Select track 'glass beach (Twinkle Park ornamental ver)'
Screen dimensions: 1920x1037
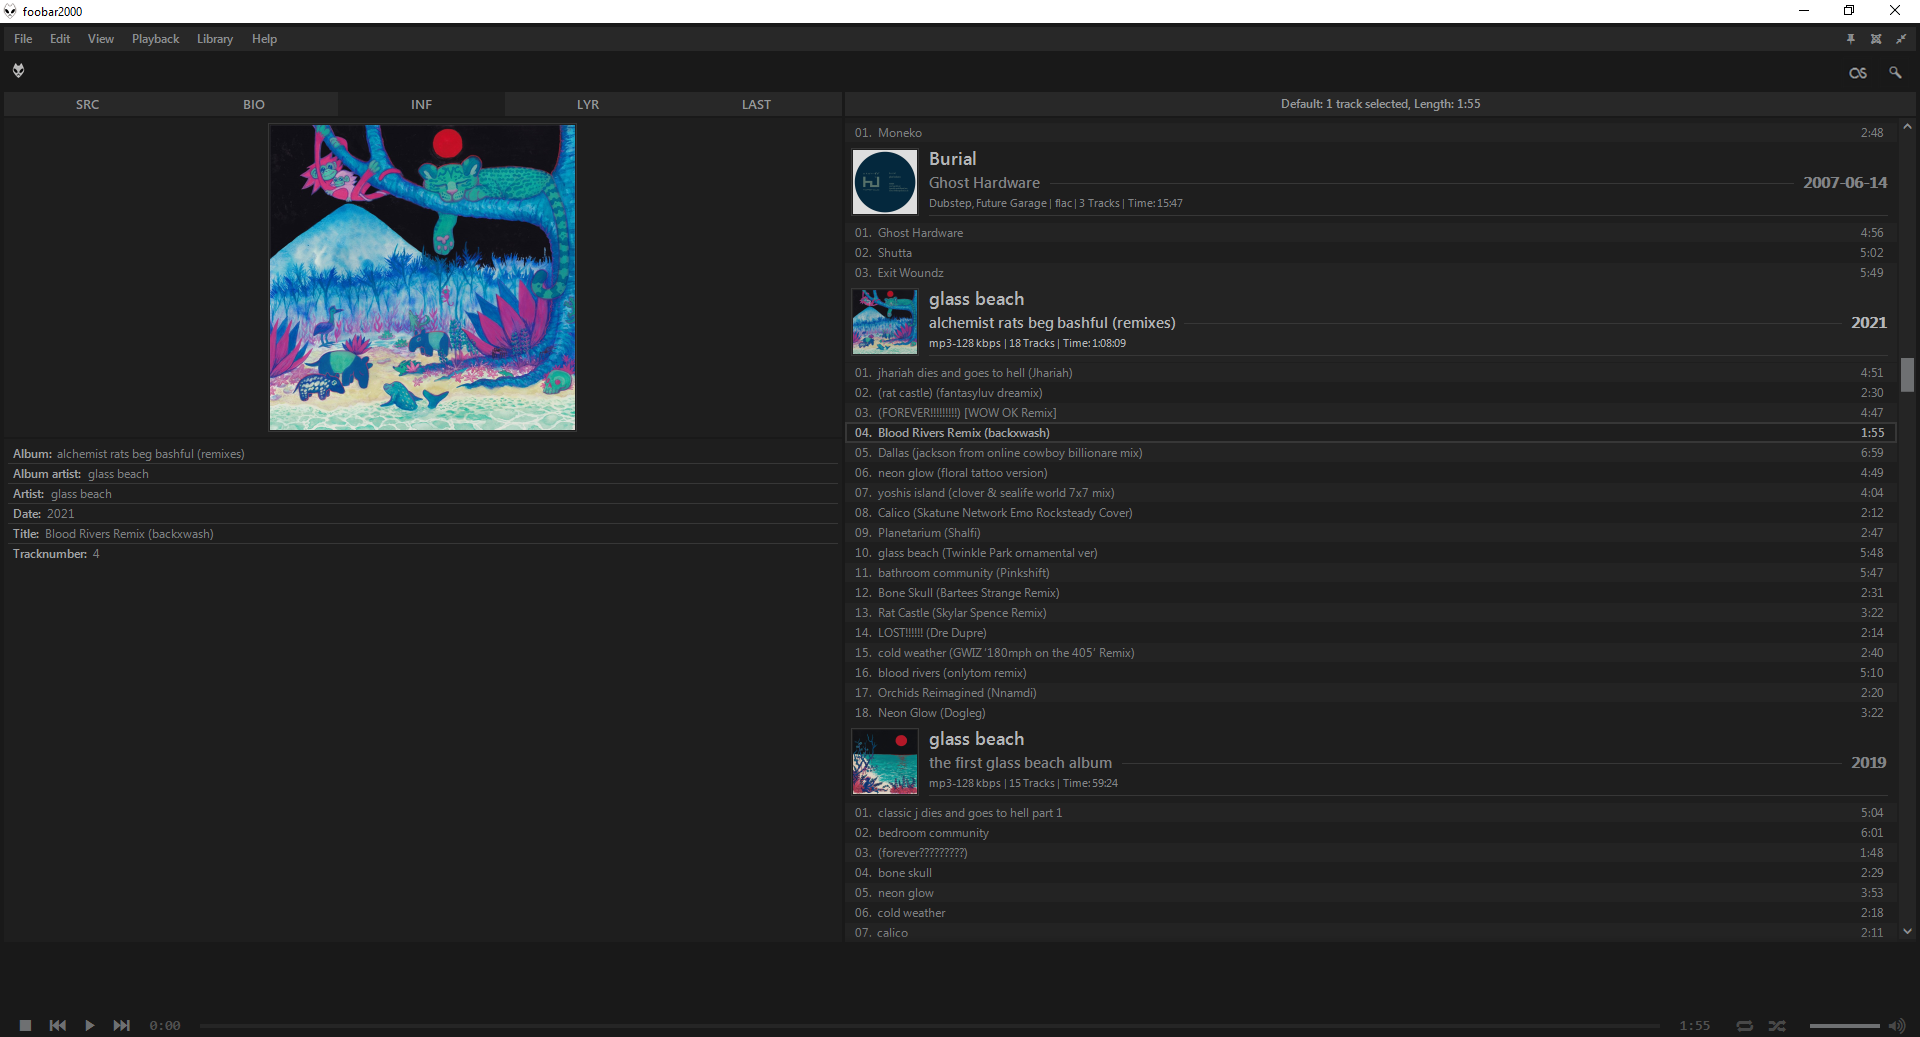click(x=1371, y=553)
